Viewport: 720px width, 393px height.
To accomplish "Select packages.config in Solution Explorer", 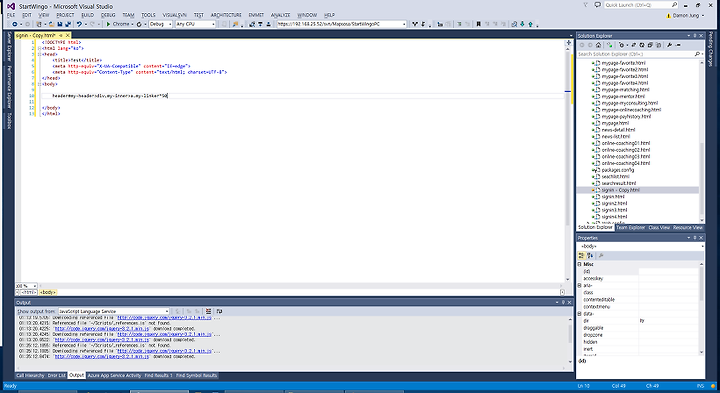I will (x=618, y=170).
